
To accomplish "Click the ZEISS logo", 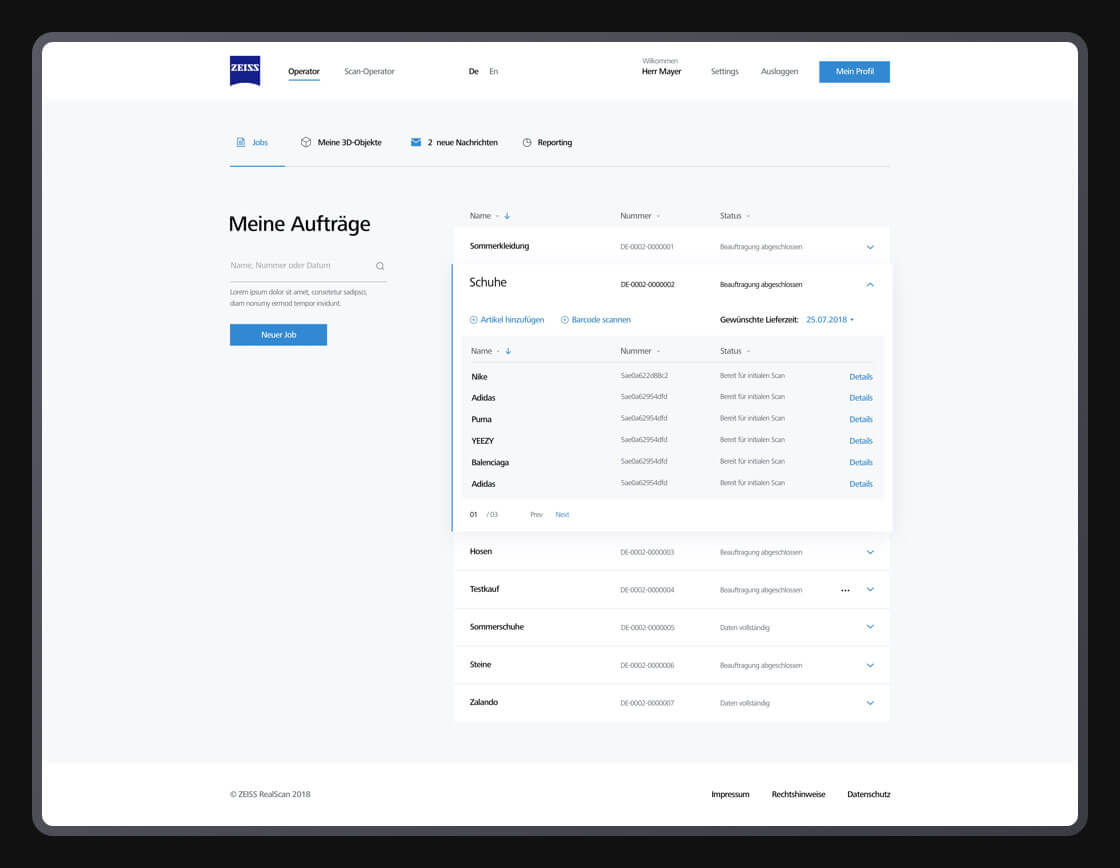I will pos(245,71).
